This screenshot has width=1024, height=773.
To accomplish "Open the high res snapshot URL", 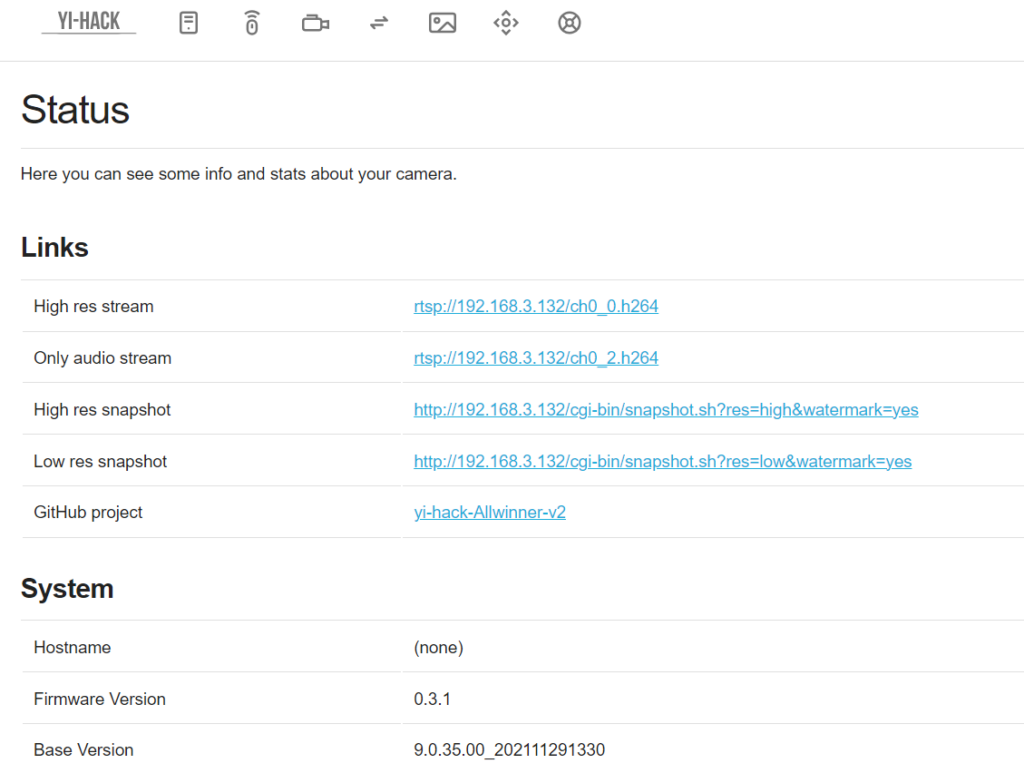I will pos(666,410).
